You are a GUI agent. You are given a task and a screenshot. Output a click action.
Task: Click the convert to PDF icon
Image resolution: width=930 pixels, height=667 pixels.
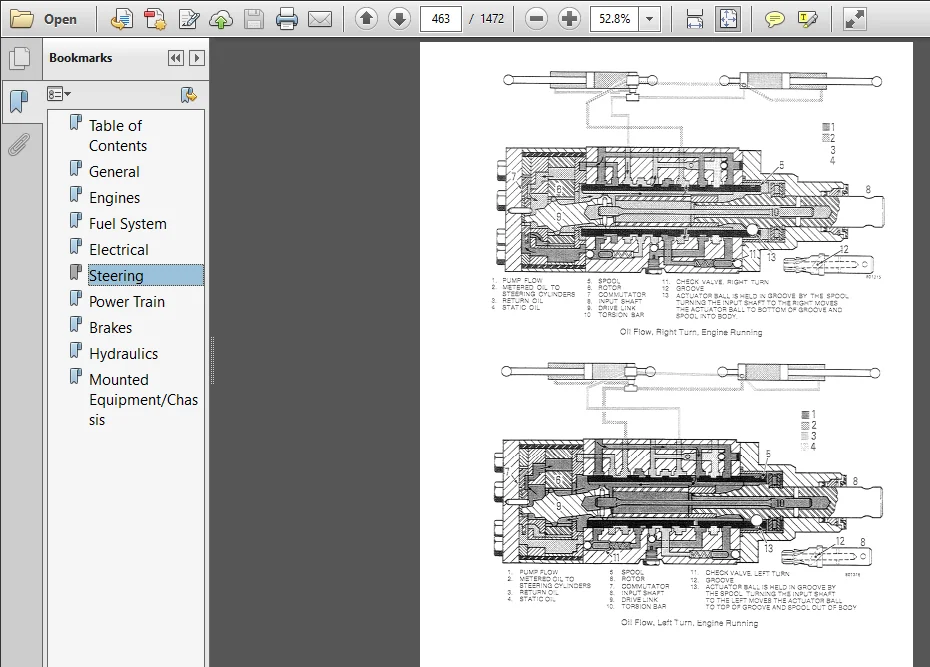[122, 19]
